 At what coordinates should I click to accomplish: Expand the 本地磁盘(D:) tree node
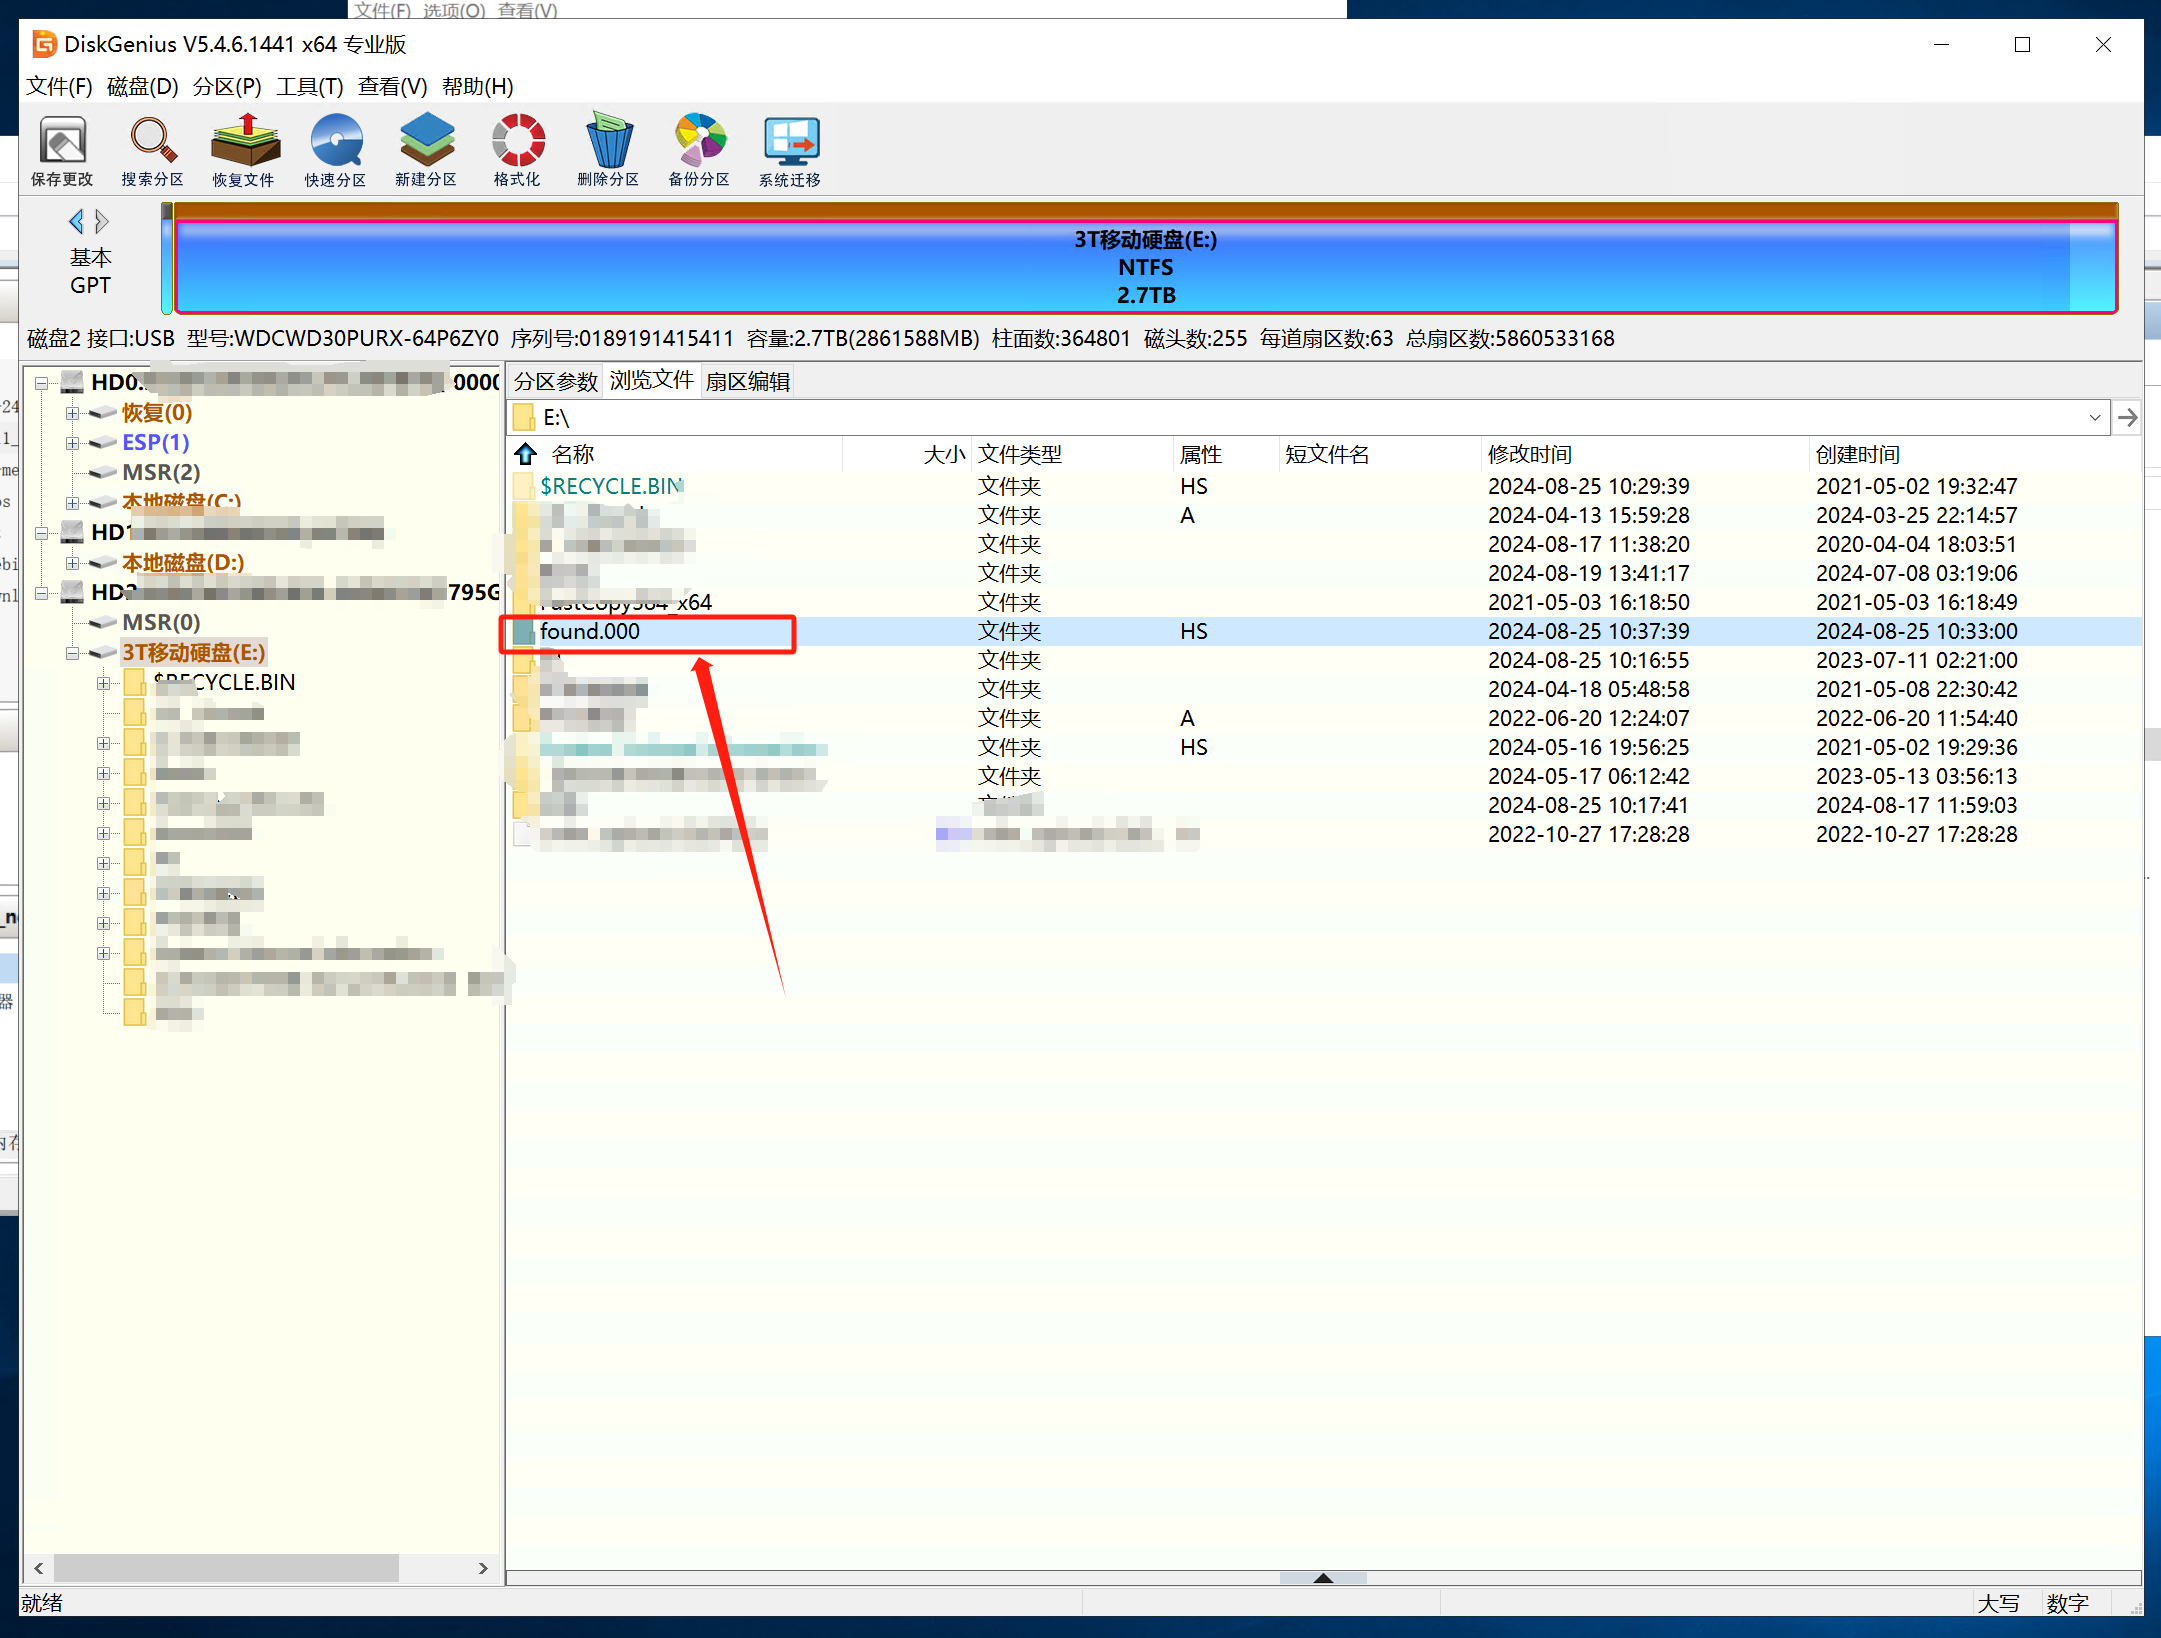click(72, 564)
